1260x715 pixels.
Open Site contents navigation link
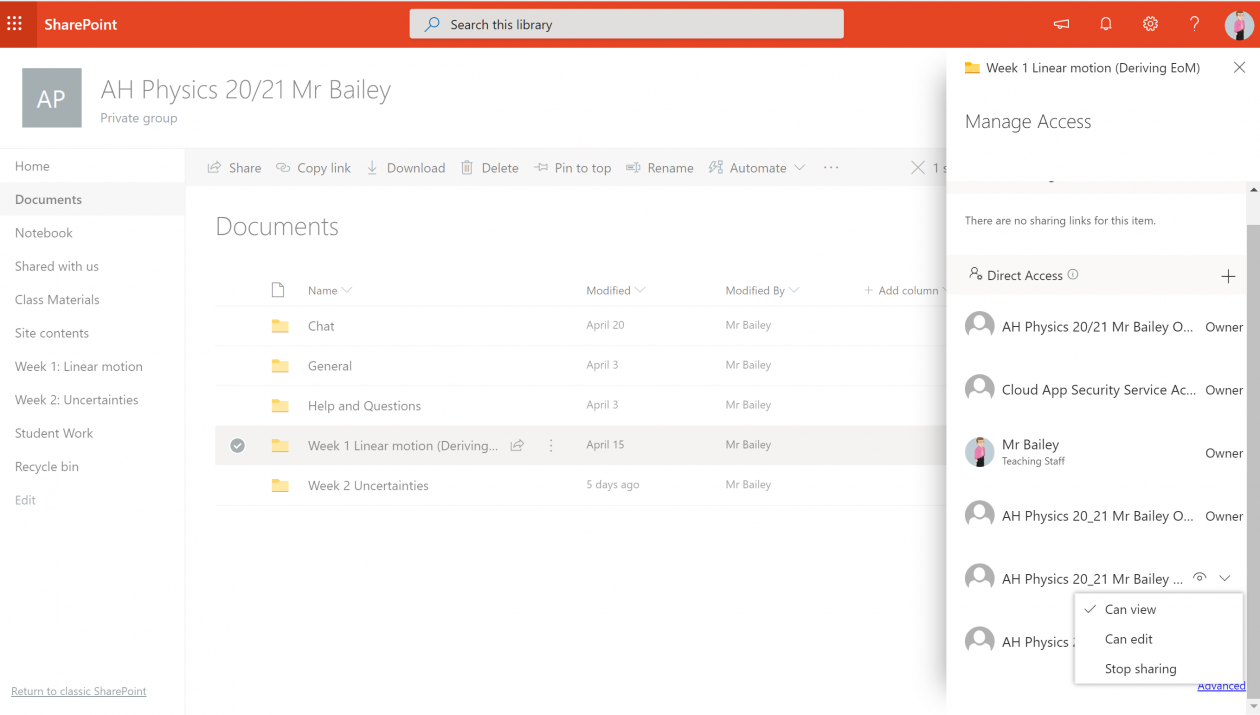tap(52, 333)
